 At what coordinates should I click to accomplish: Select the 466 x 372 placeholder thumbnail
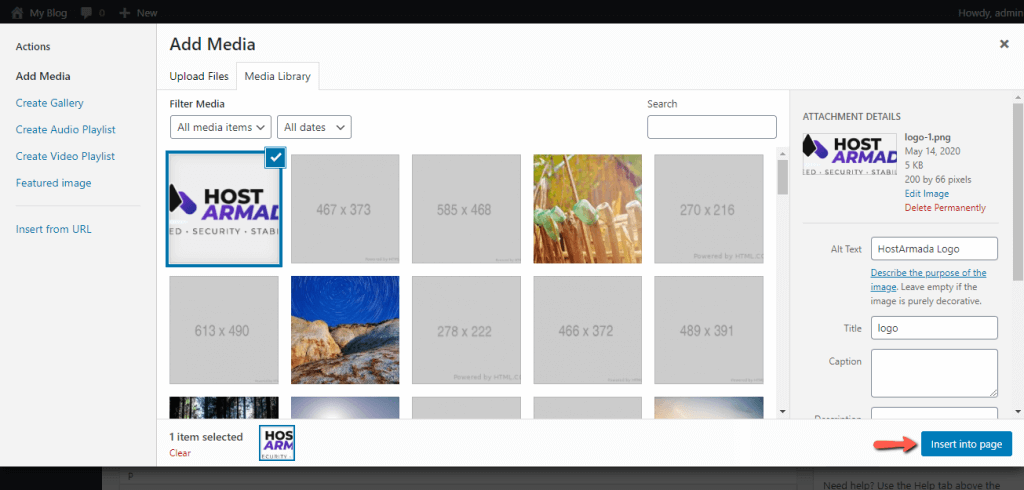click(588, 330)
